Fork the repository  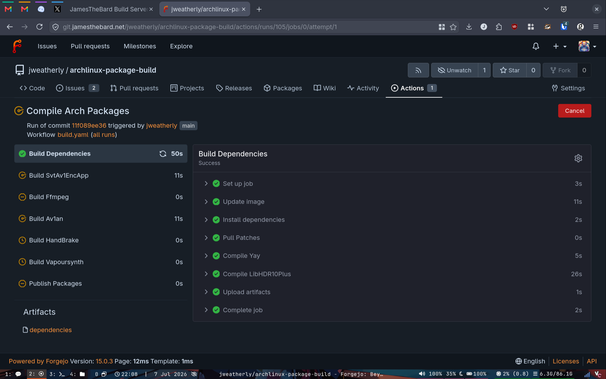pos(560,70)
